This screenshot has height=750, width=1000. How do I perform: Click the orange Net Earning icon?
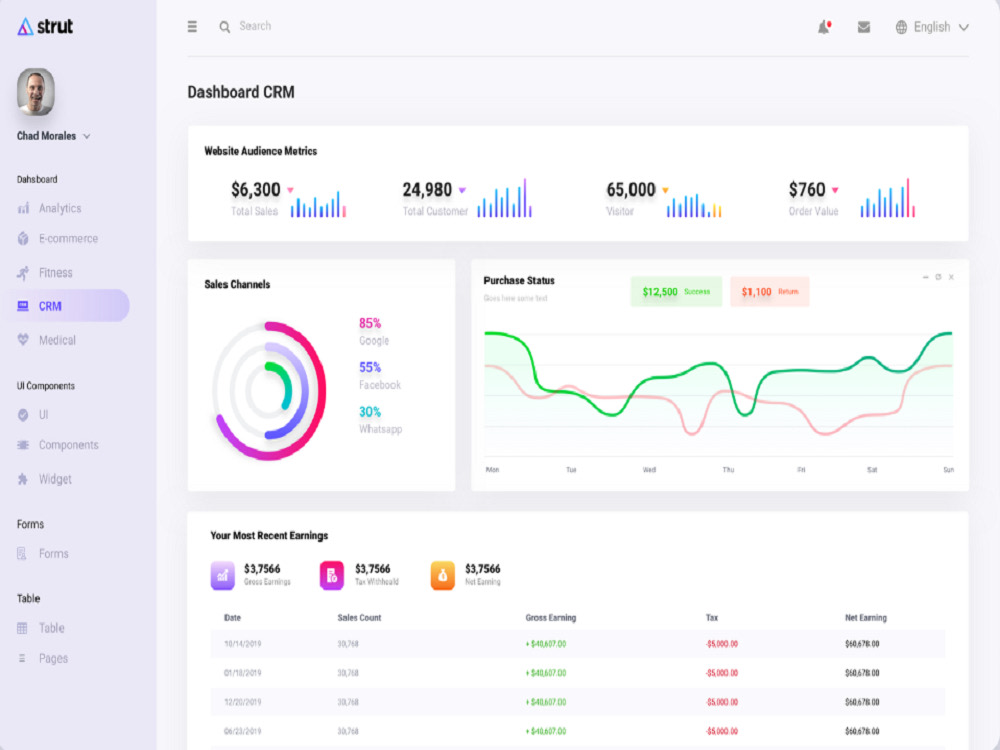443,575
